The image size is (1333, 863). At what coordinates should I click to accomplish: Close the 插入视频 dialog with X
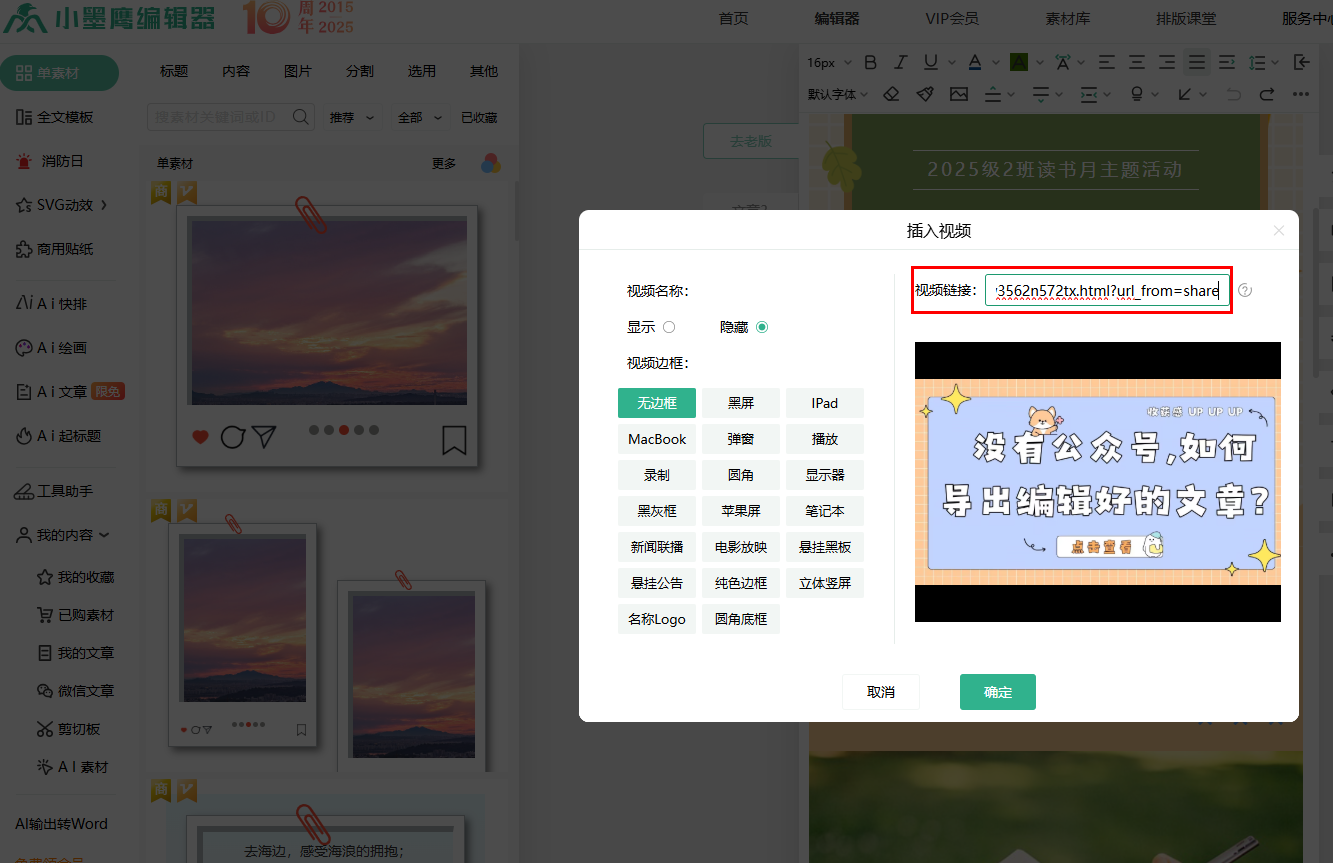1278,231
